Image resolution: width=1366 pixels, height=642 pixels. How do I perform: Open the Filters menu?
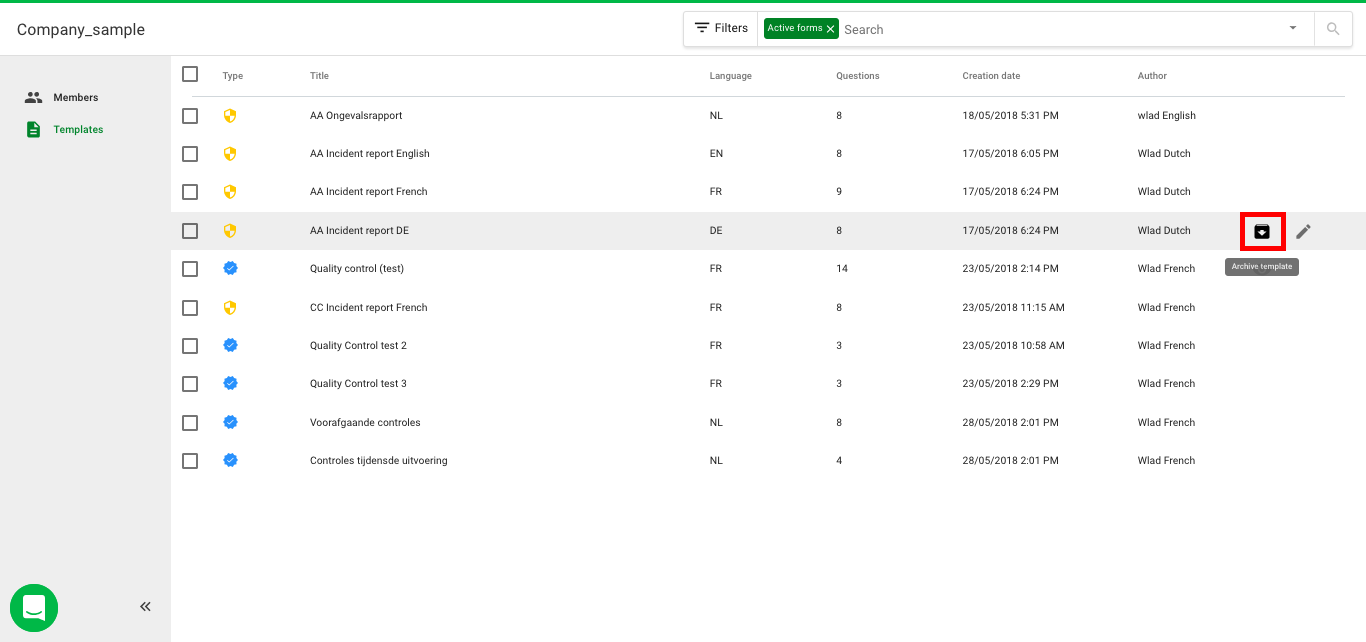(721, 28)
